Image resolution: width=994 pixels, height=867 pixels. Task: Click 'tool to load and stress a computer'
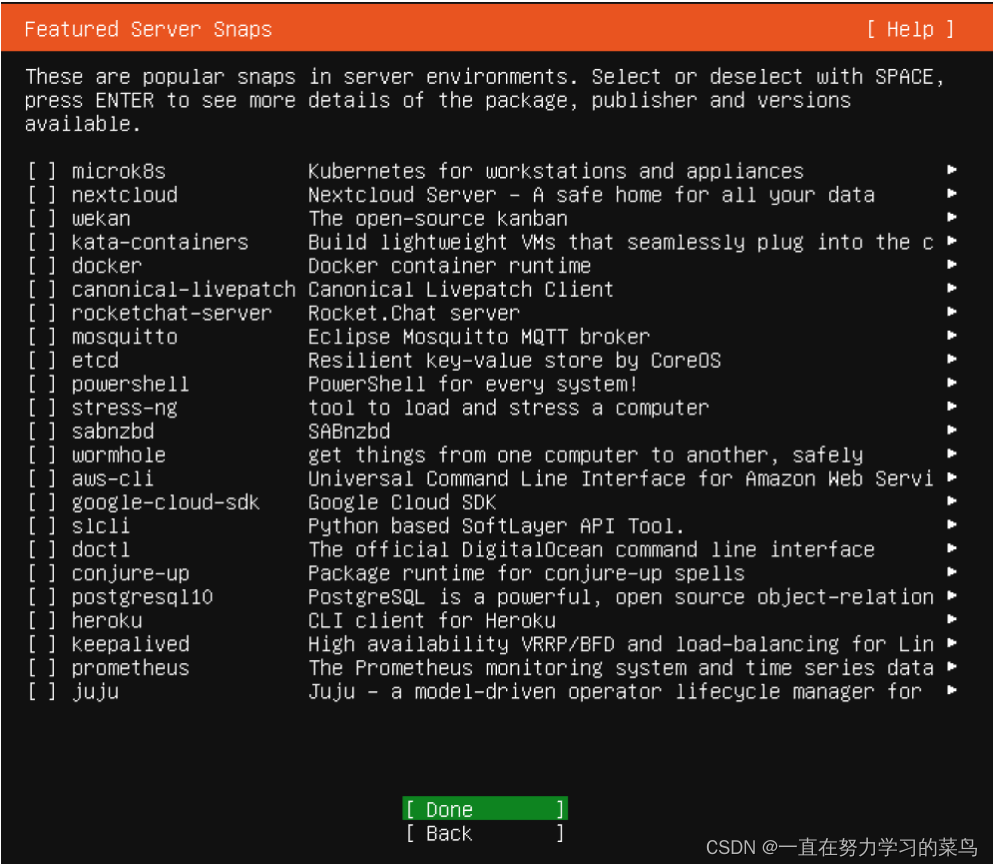pyautogui.click(x=508, y=408)
